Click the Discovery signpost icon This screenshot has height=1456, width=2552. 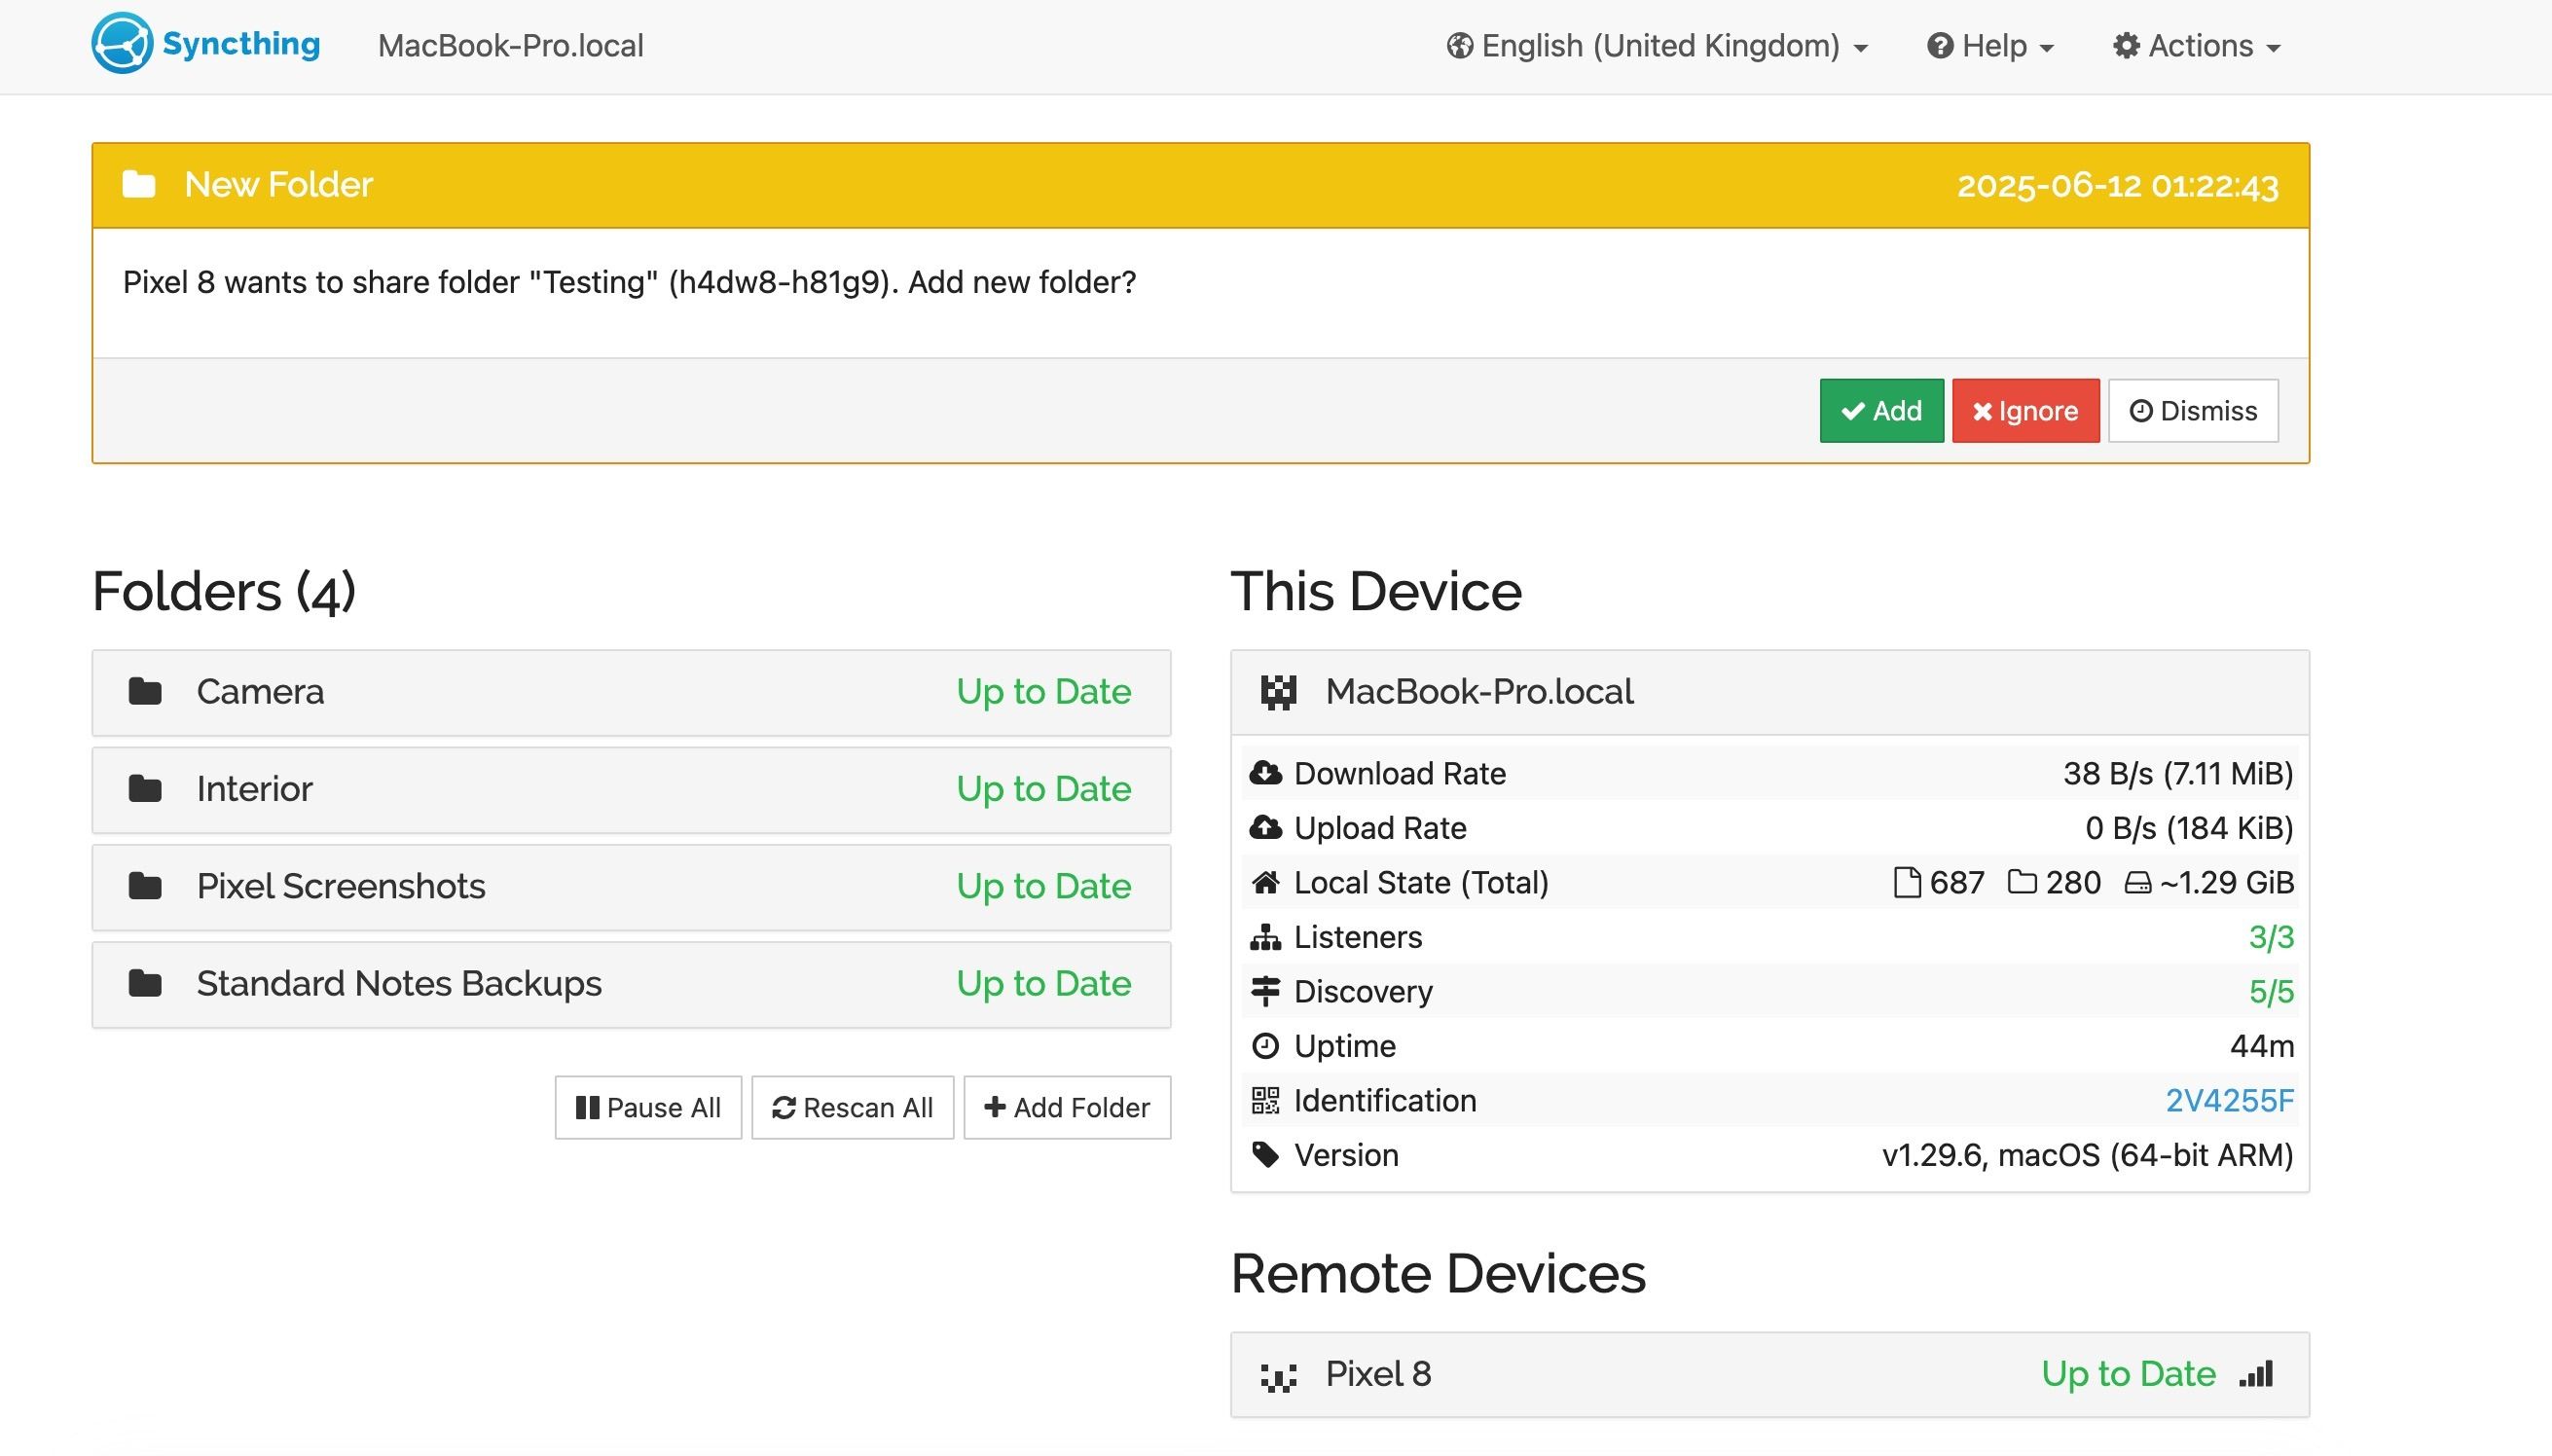click(1265, 991)
